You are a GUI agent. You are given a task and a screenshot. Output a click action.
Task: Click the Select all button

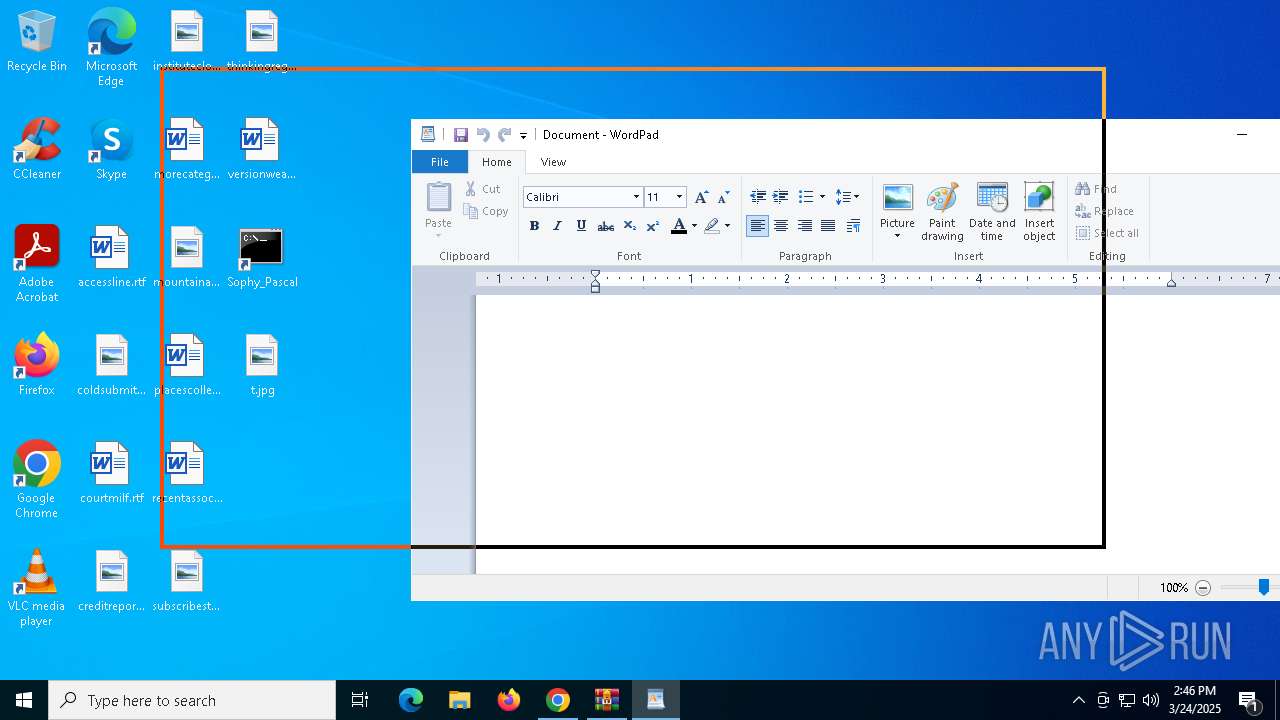(1107, 233)
